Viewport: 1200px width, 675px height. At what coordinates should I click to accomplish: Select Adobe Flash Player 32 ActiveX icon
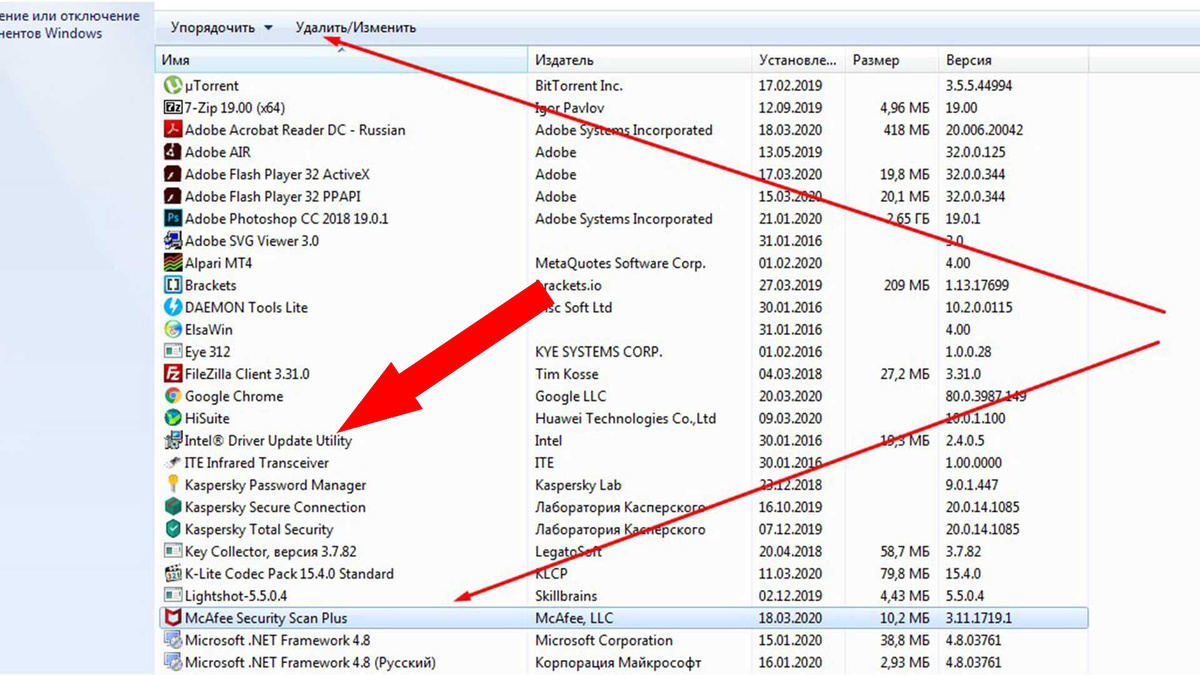[172, 174]
